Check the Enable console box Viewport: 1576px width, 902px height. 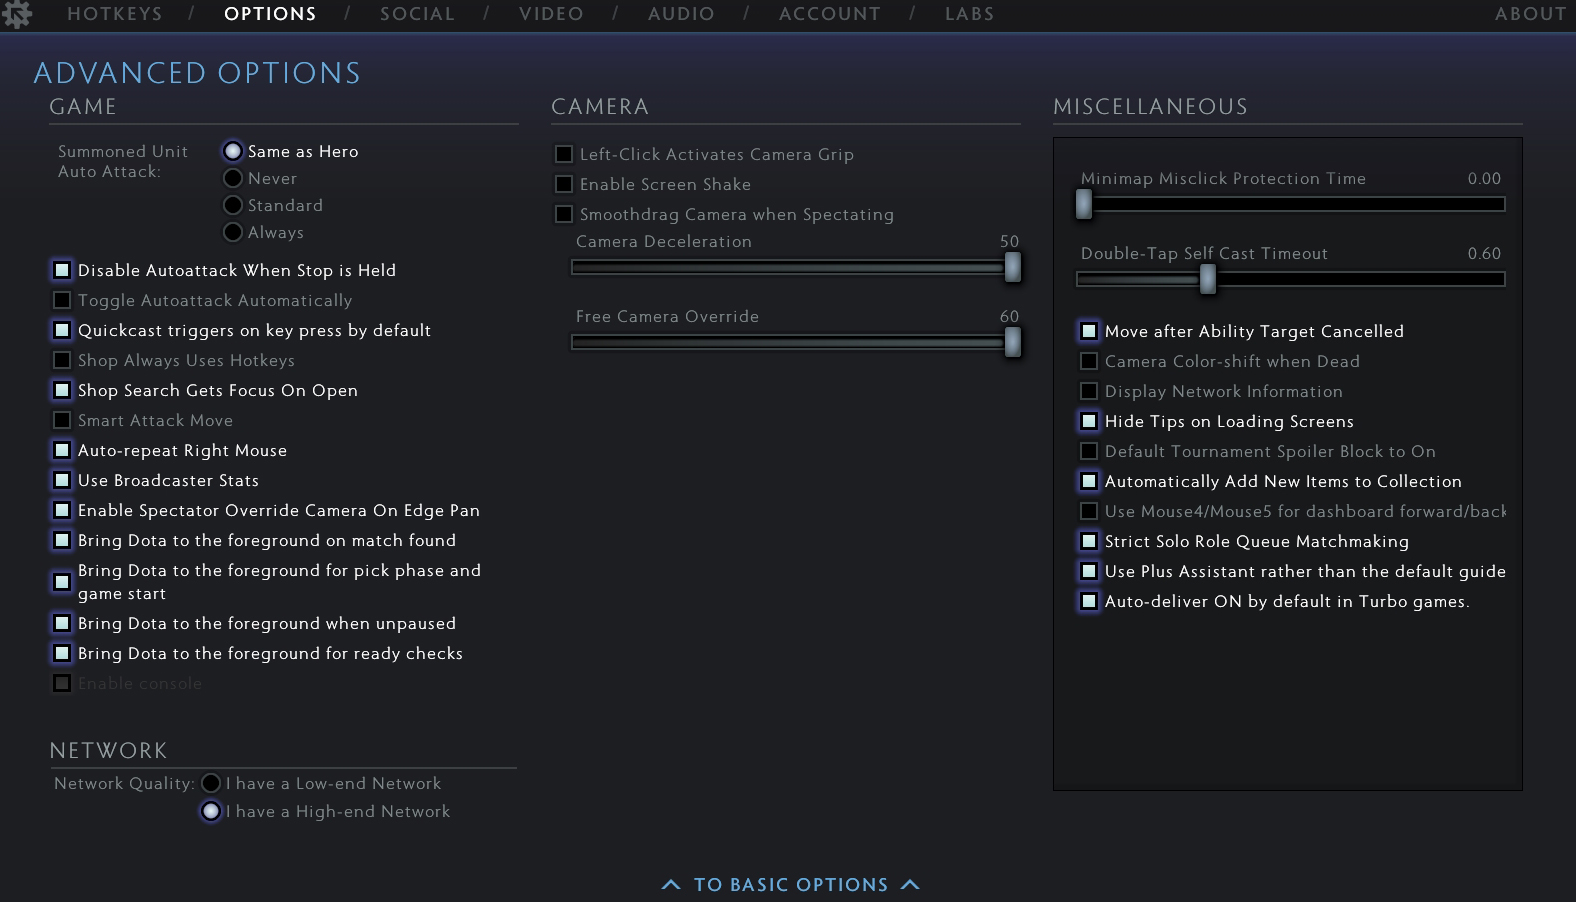[62, 683]
